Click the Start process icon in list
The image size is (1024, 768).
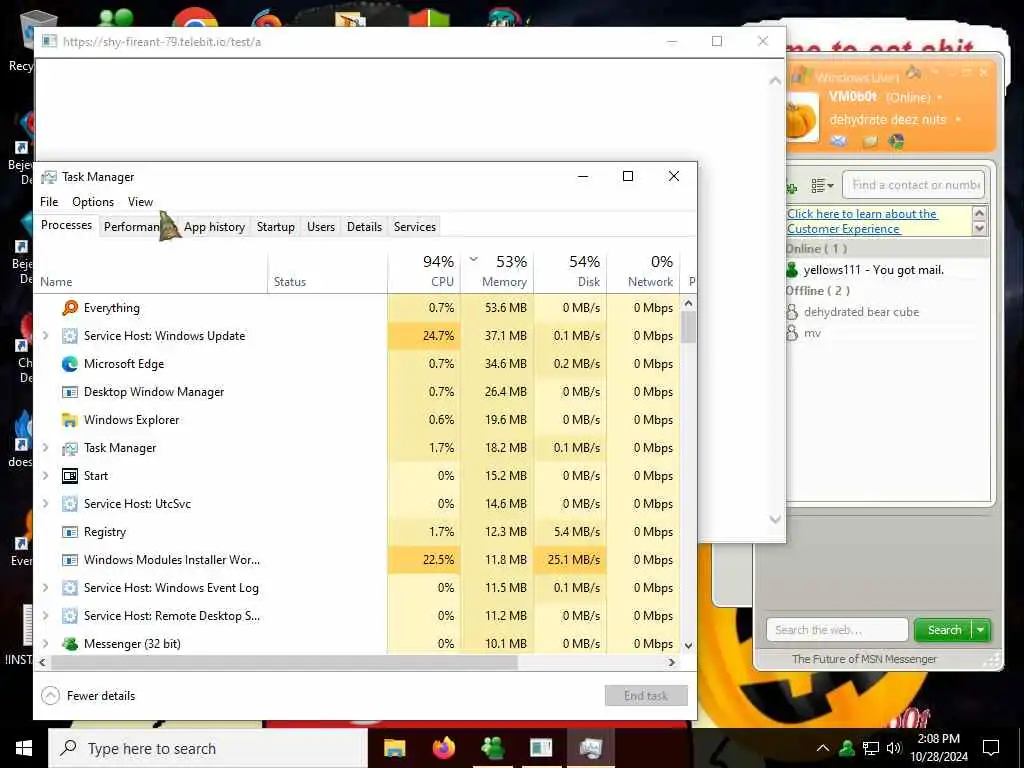[70, 475]
